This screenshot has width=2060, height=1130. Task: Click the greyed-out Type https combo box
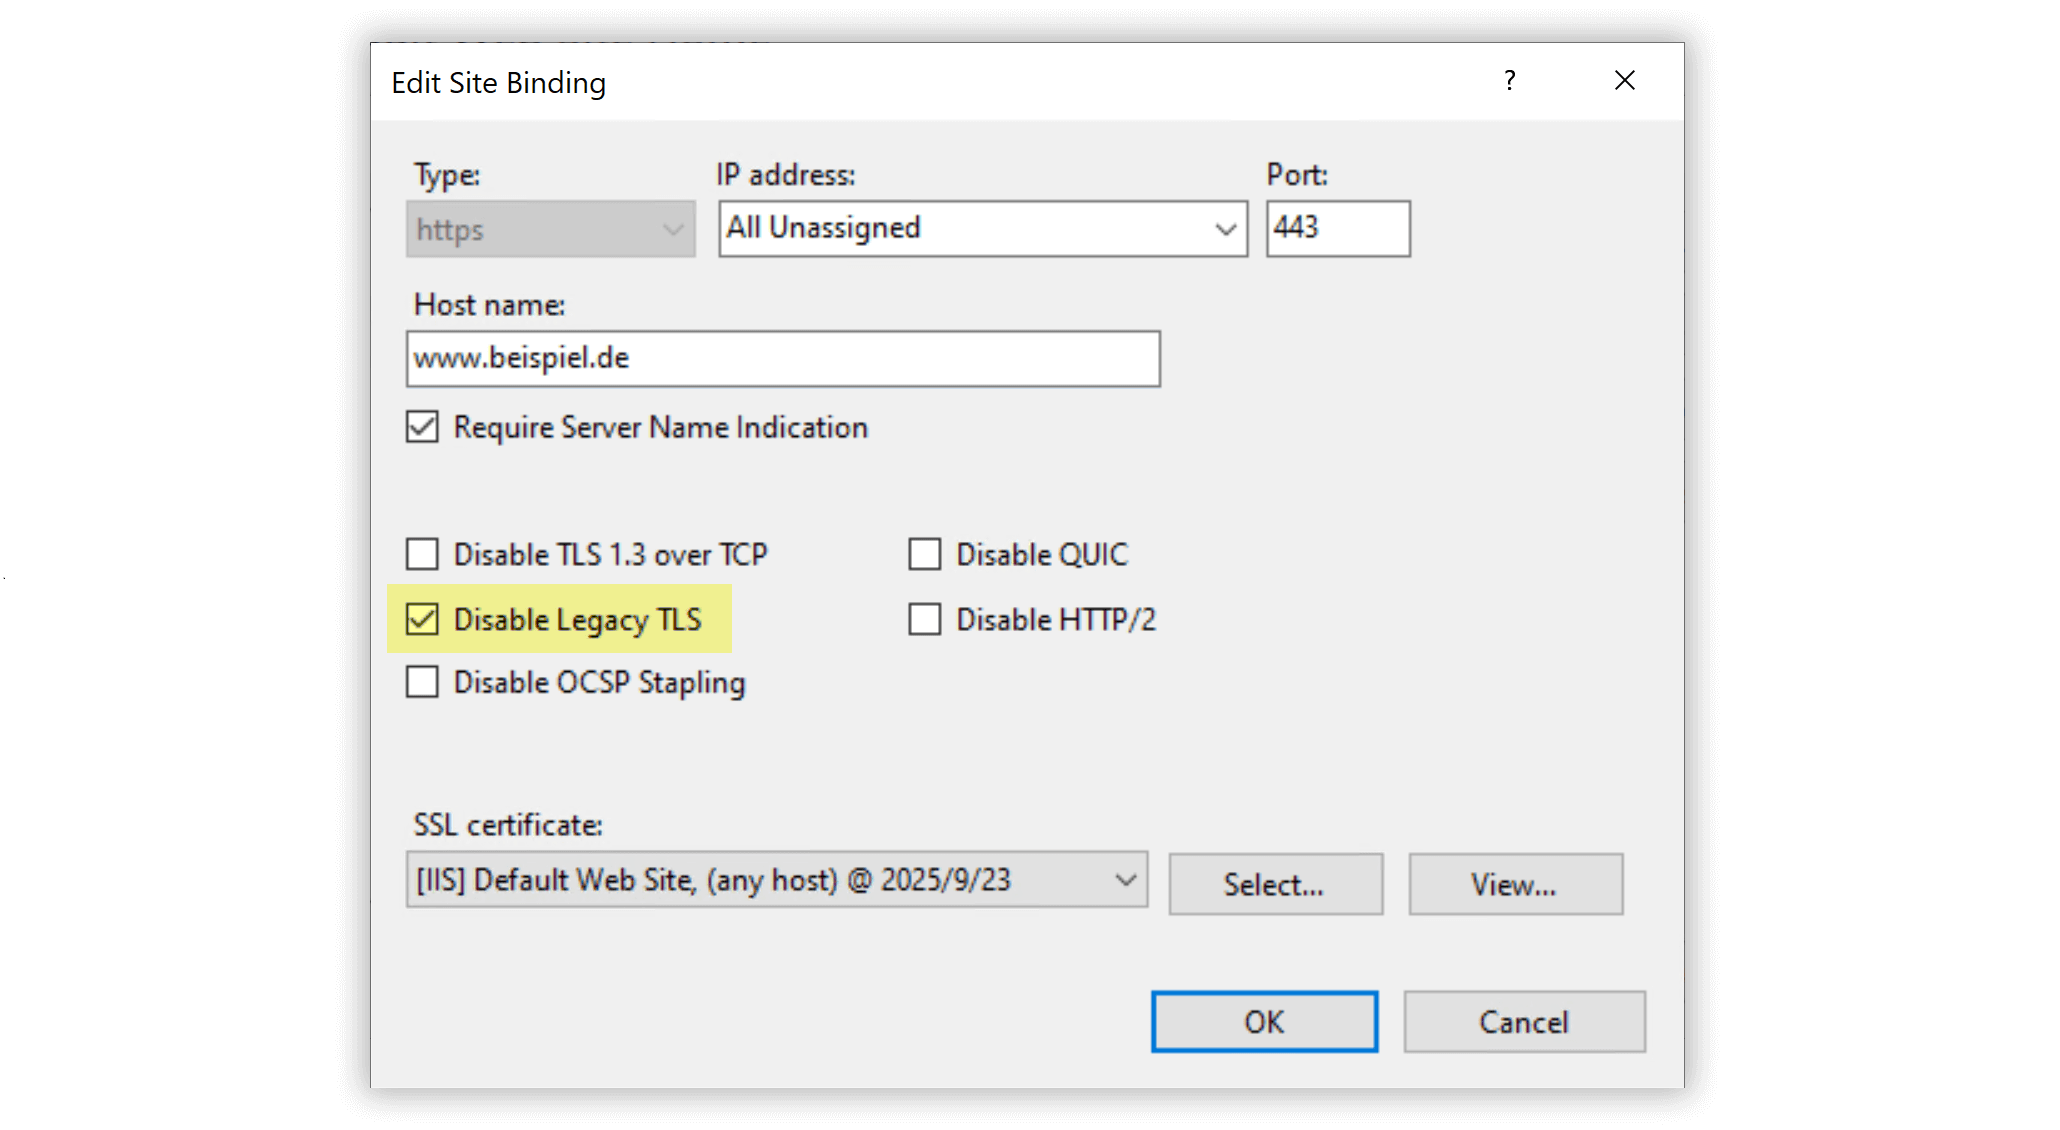click(550, 229)
